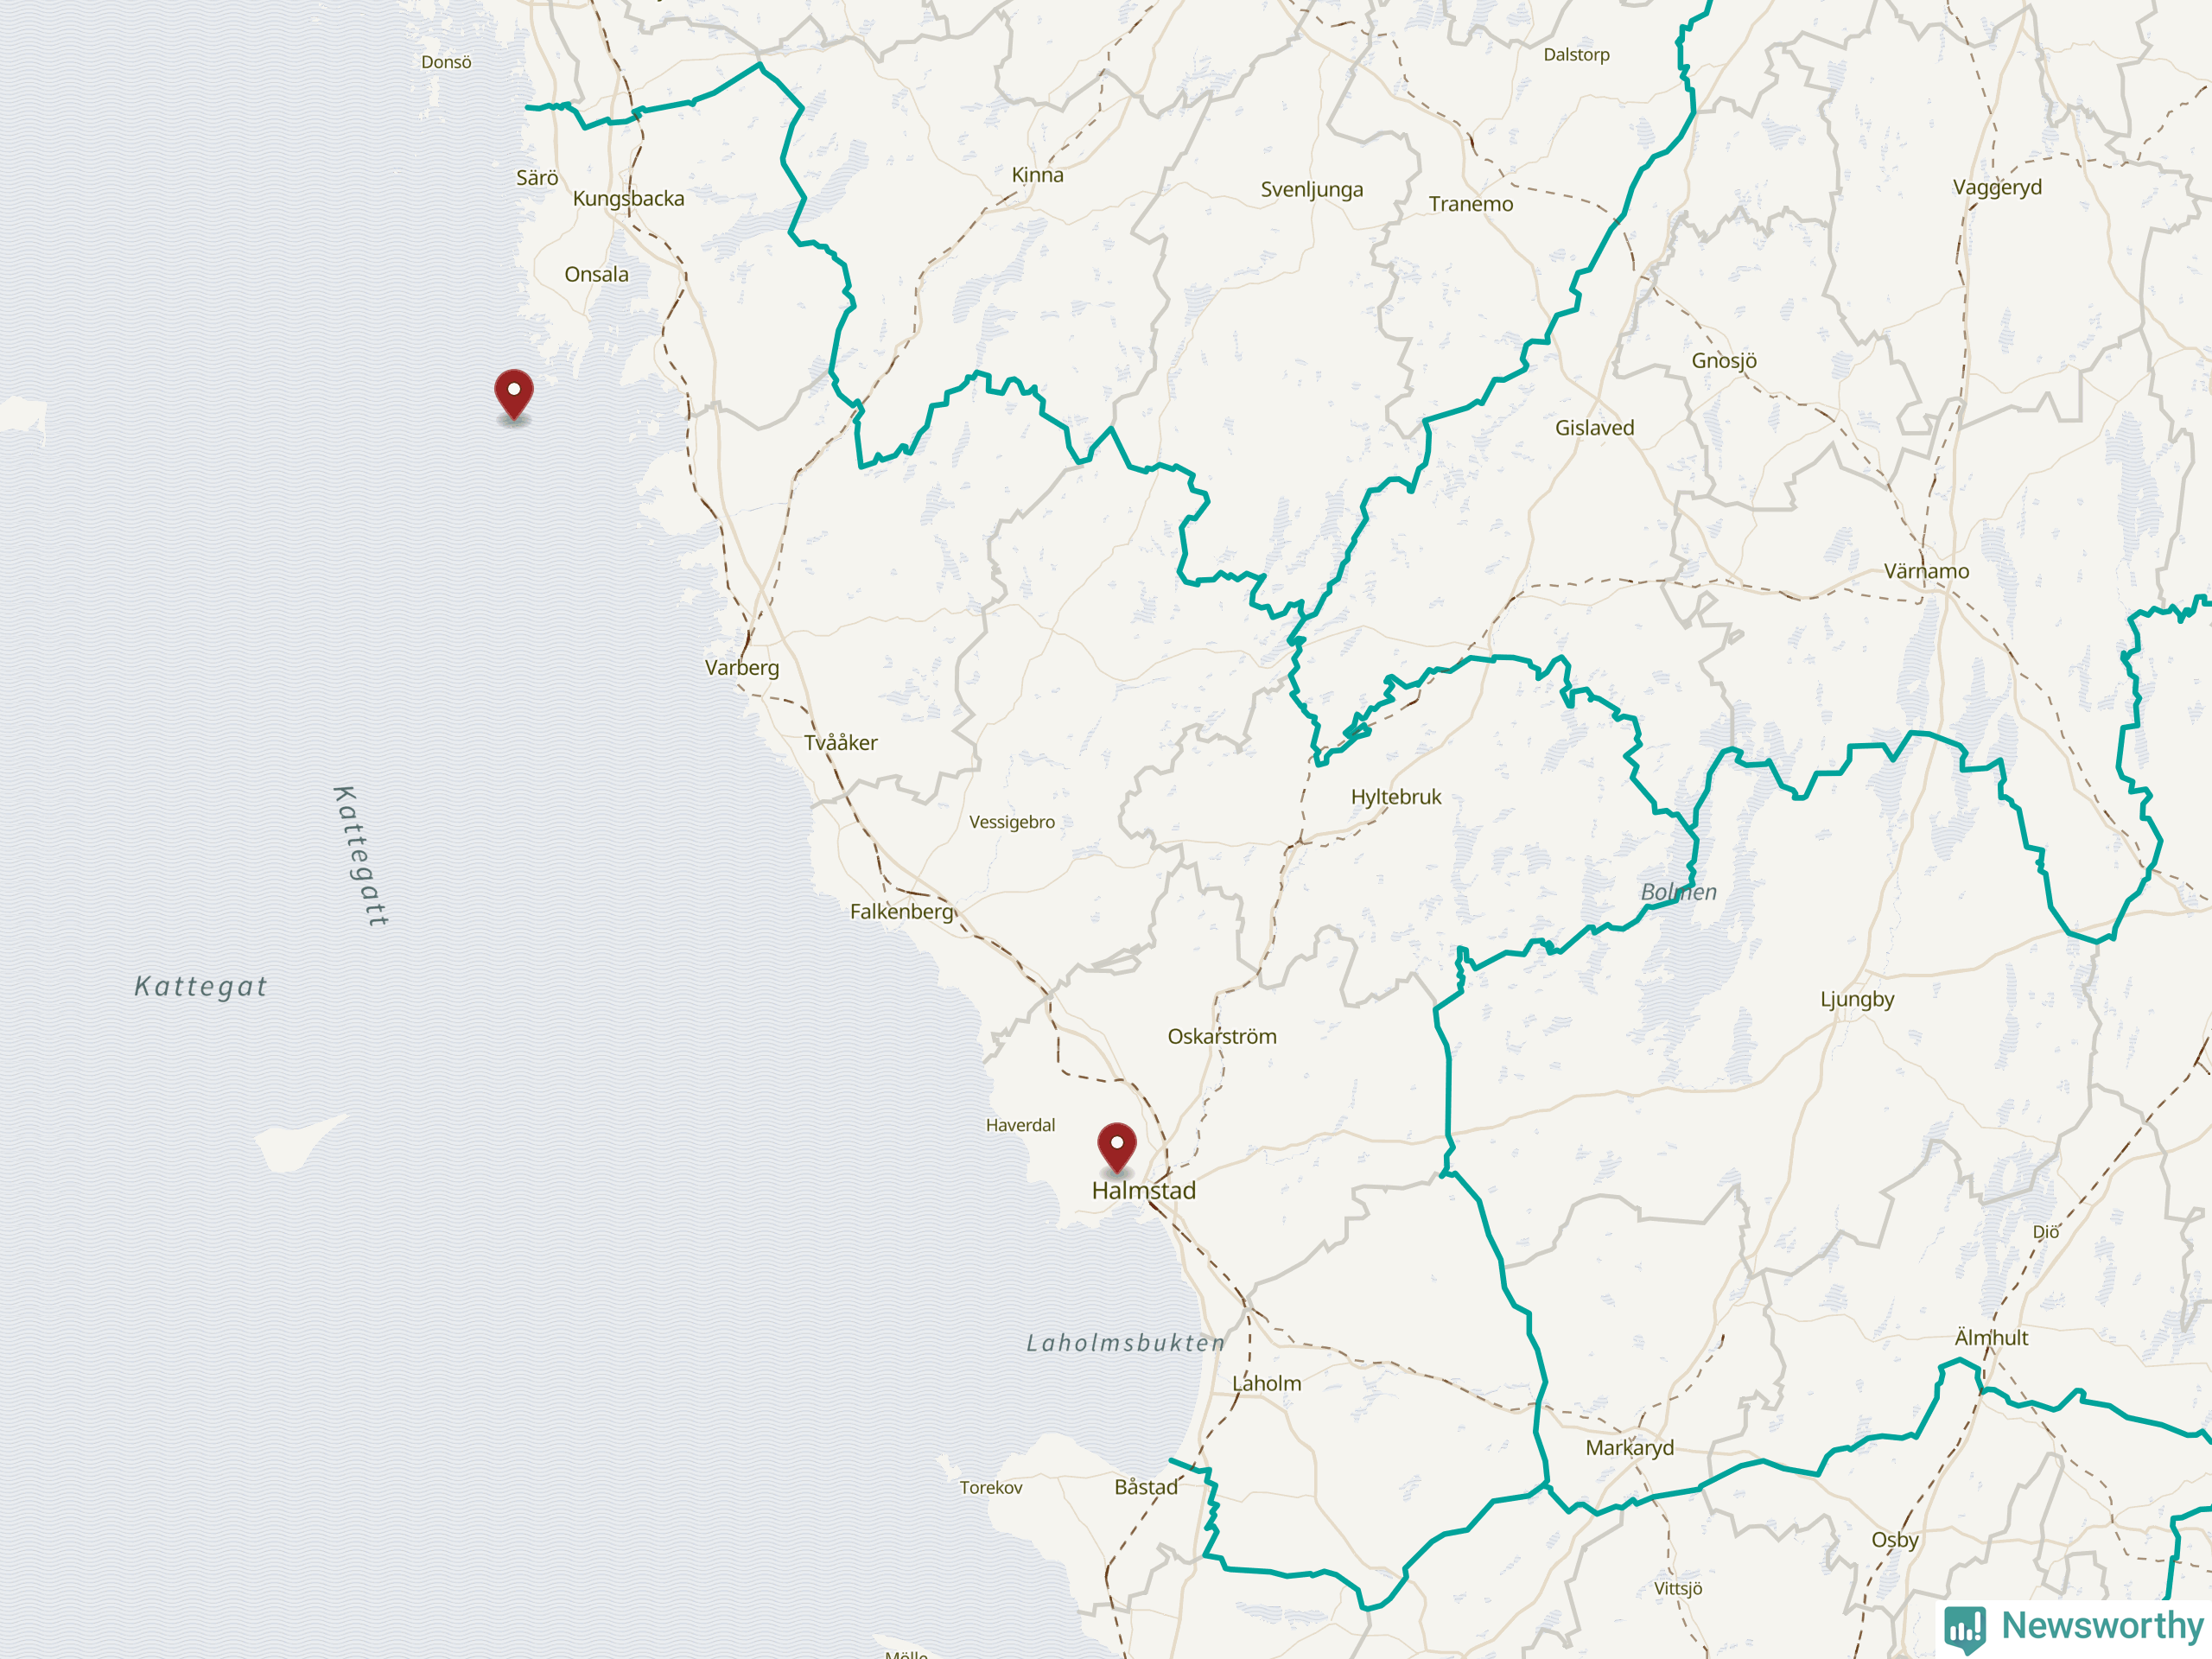This screenshot has width=2212, height=1659.
Task: Select the Svenljunga label
Action: point(1311,190)
